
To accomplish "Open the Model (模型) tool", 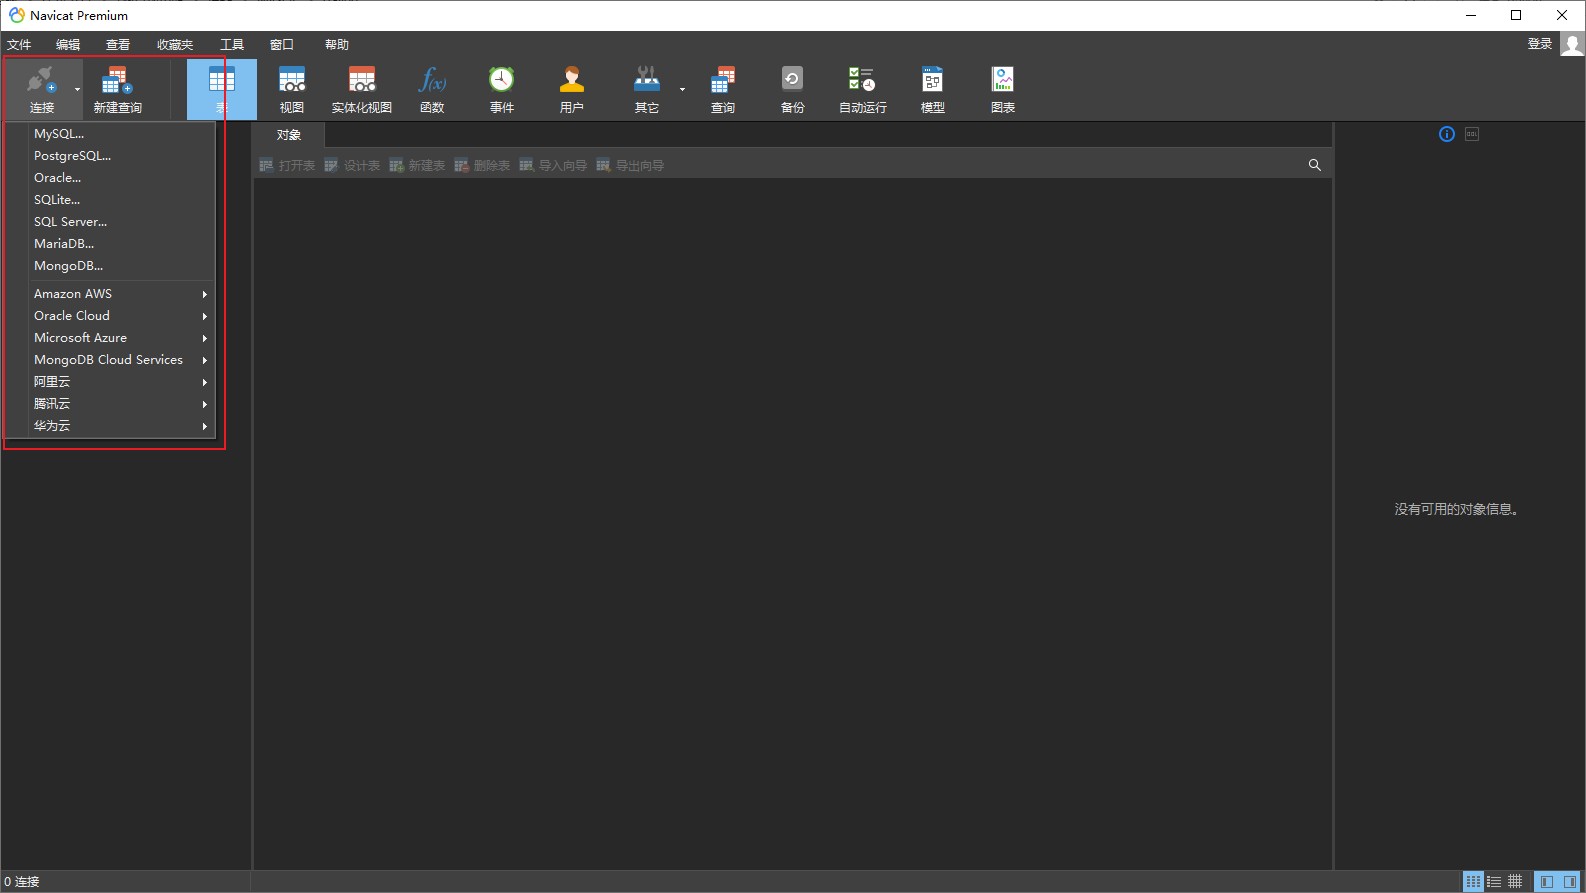I will pyautogui.click(x=933, y=89).
